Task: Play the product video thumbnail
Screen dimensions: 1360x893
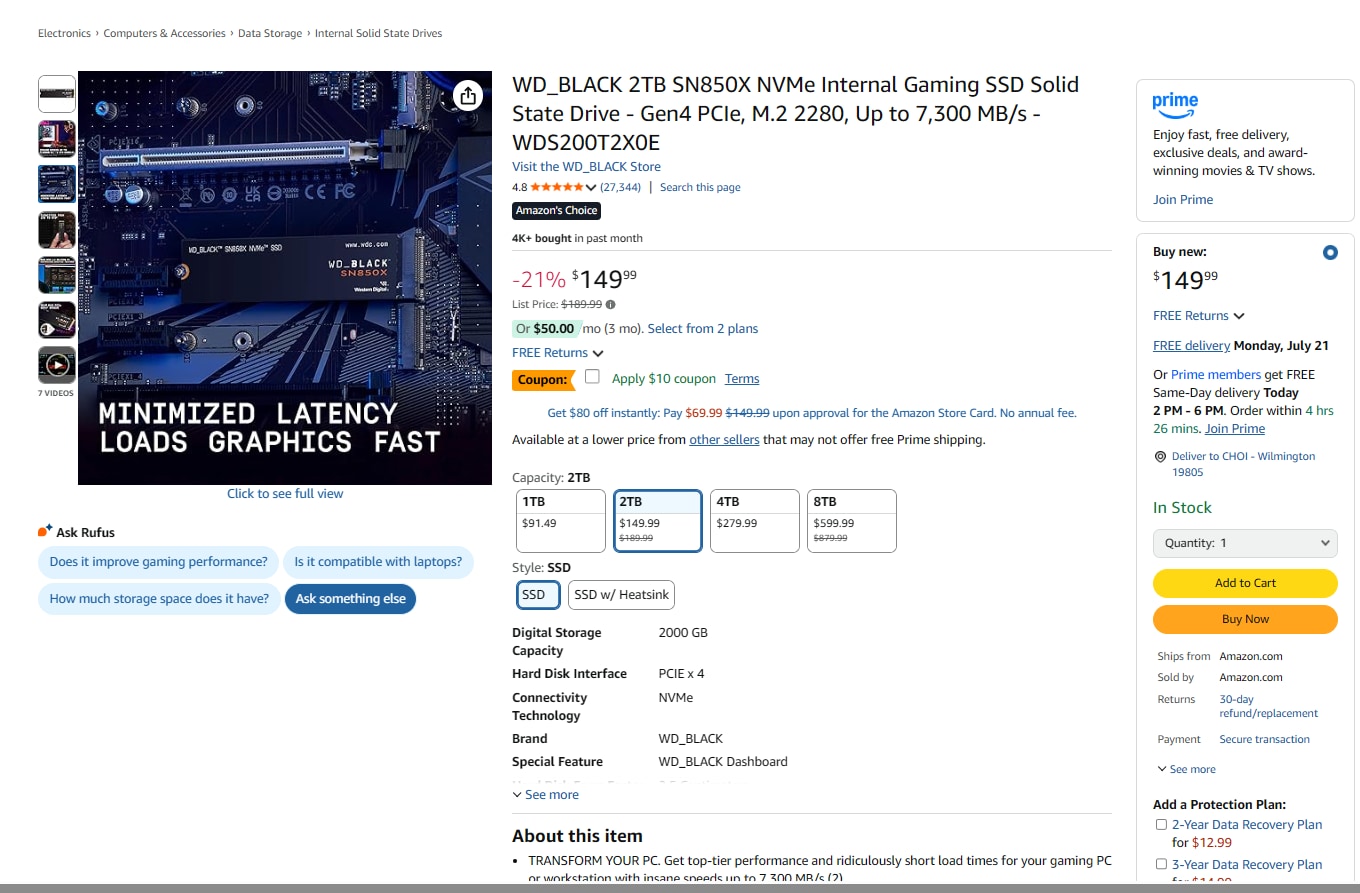Action: point(57,365)
